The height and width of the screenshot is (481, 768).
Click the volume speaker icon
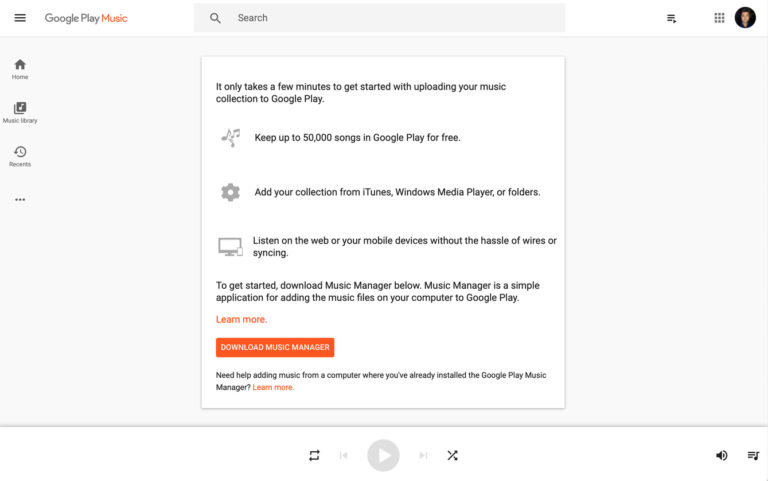point(721,456)
